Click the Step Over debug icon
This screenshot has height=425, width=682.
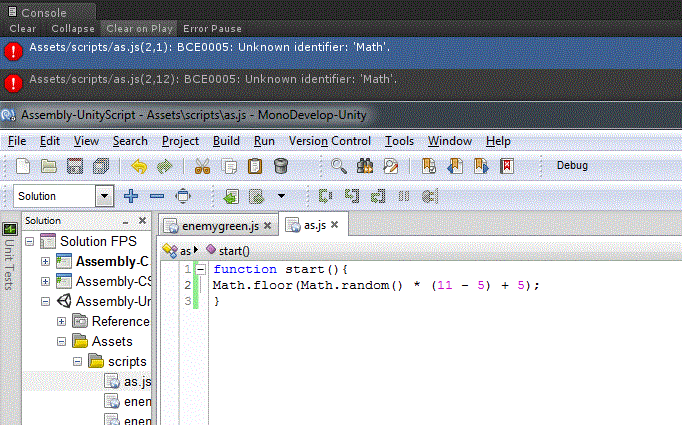tap(325, 196)
